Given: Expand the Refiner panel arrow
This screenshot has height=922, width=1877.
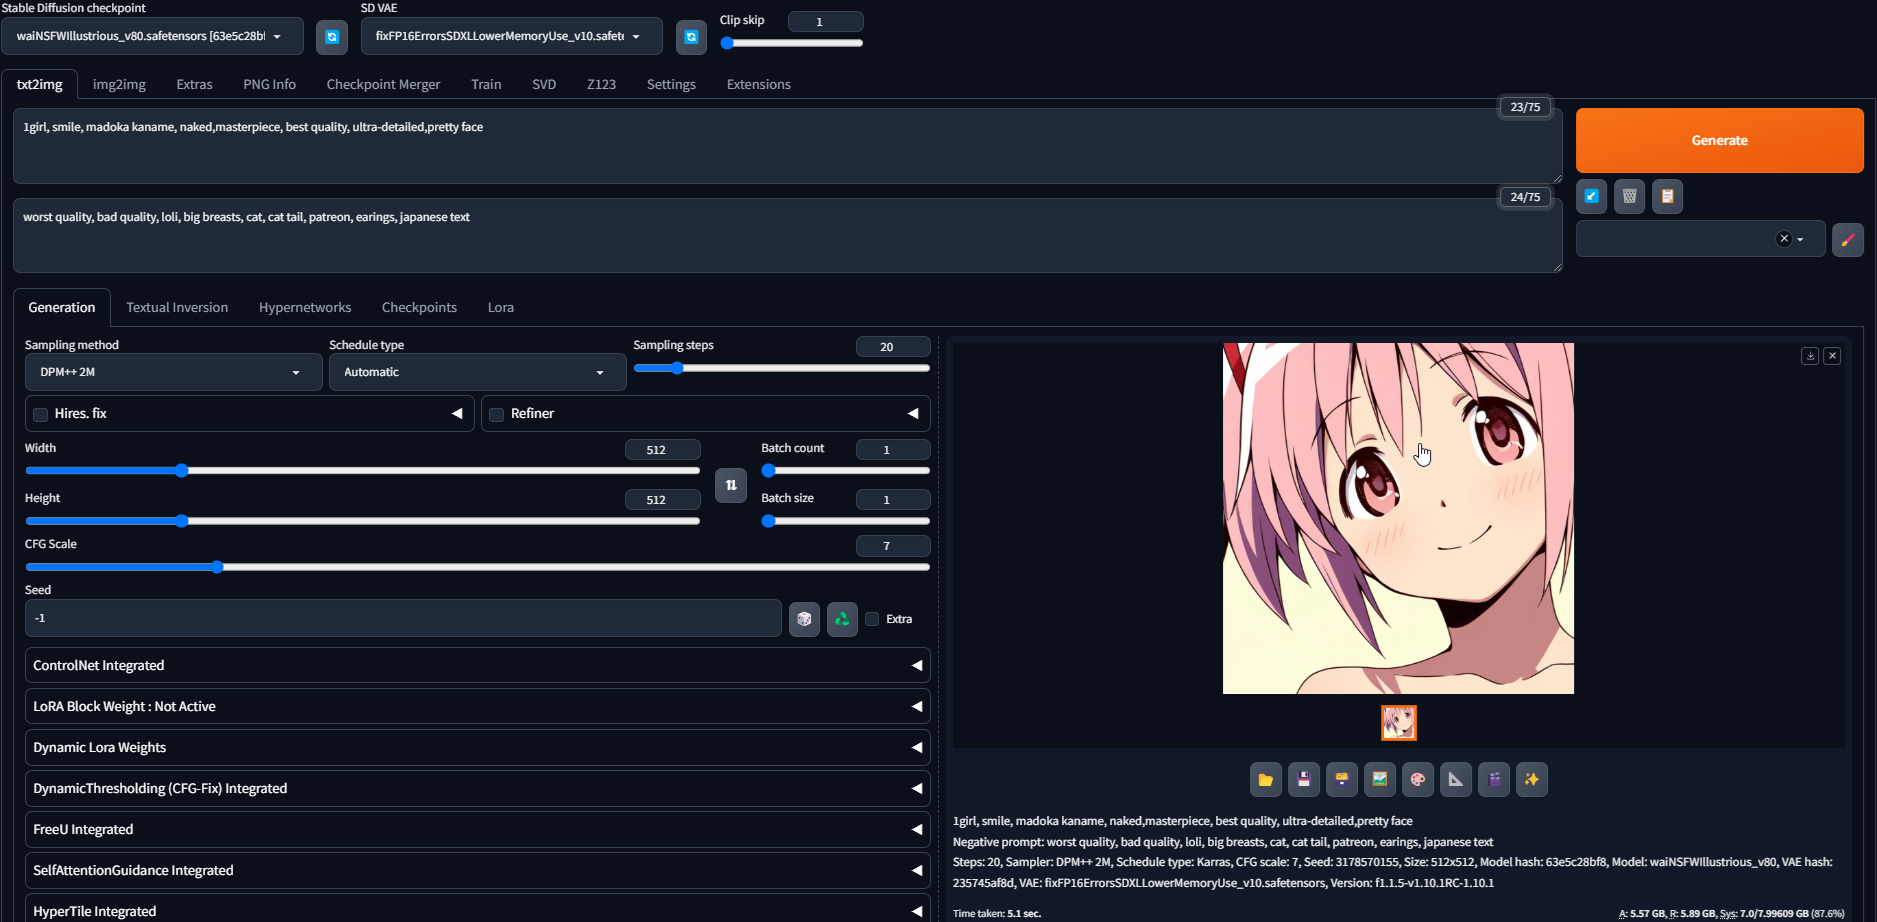Looking at the screenshot, I should click(913, 413).
